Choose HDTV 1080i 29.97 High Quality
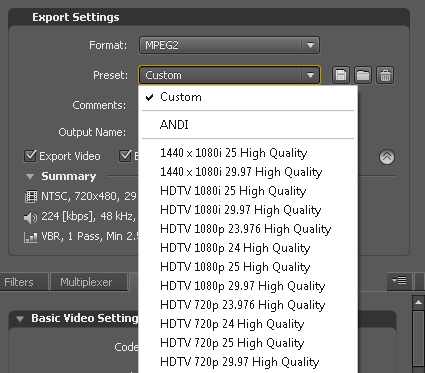 pos(248,210)
